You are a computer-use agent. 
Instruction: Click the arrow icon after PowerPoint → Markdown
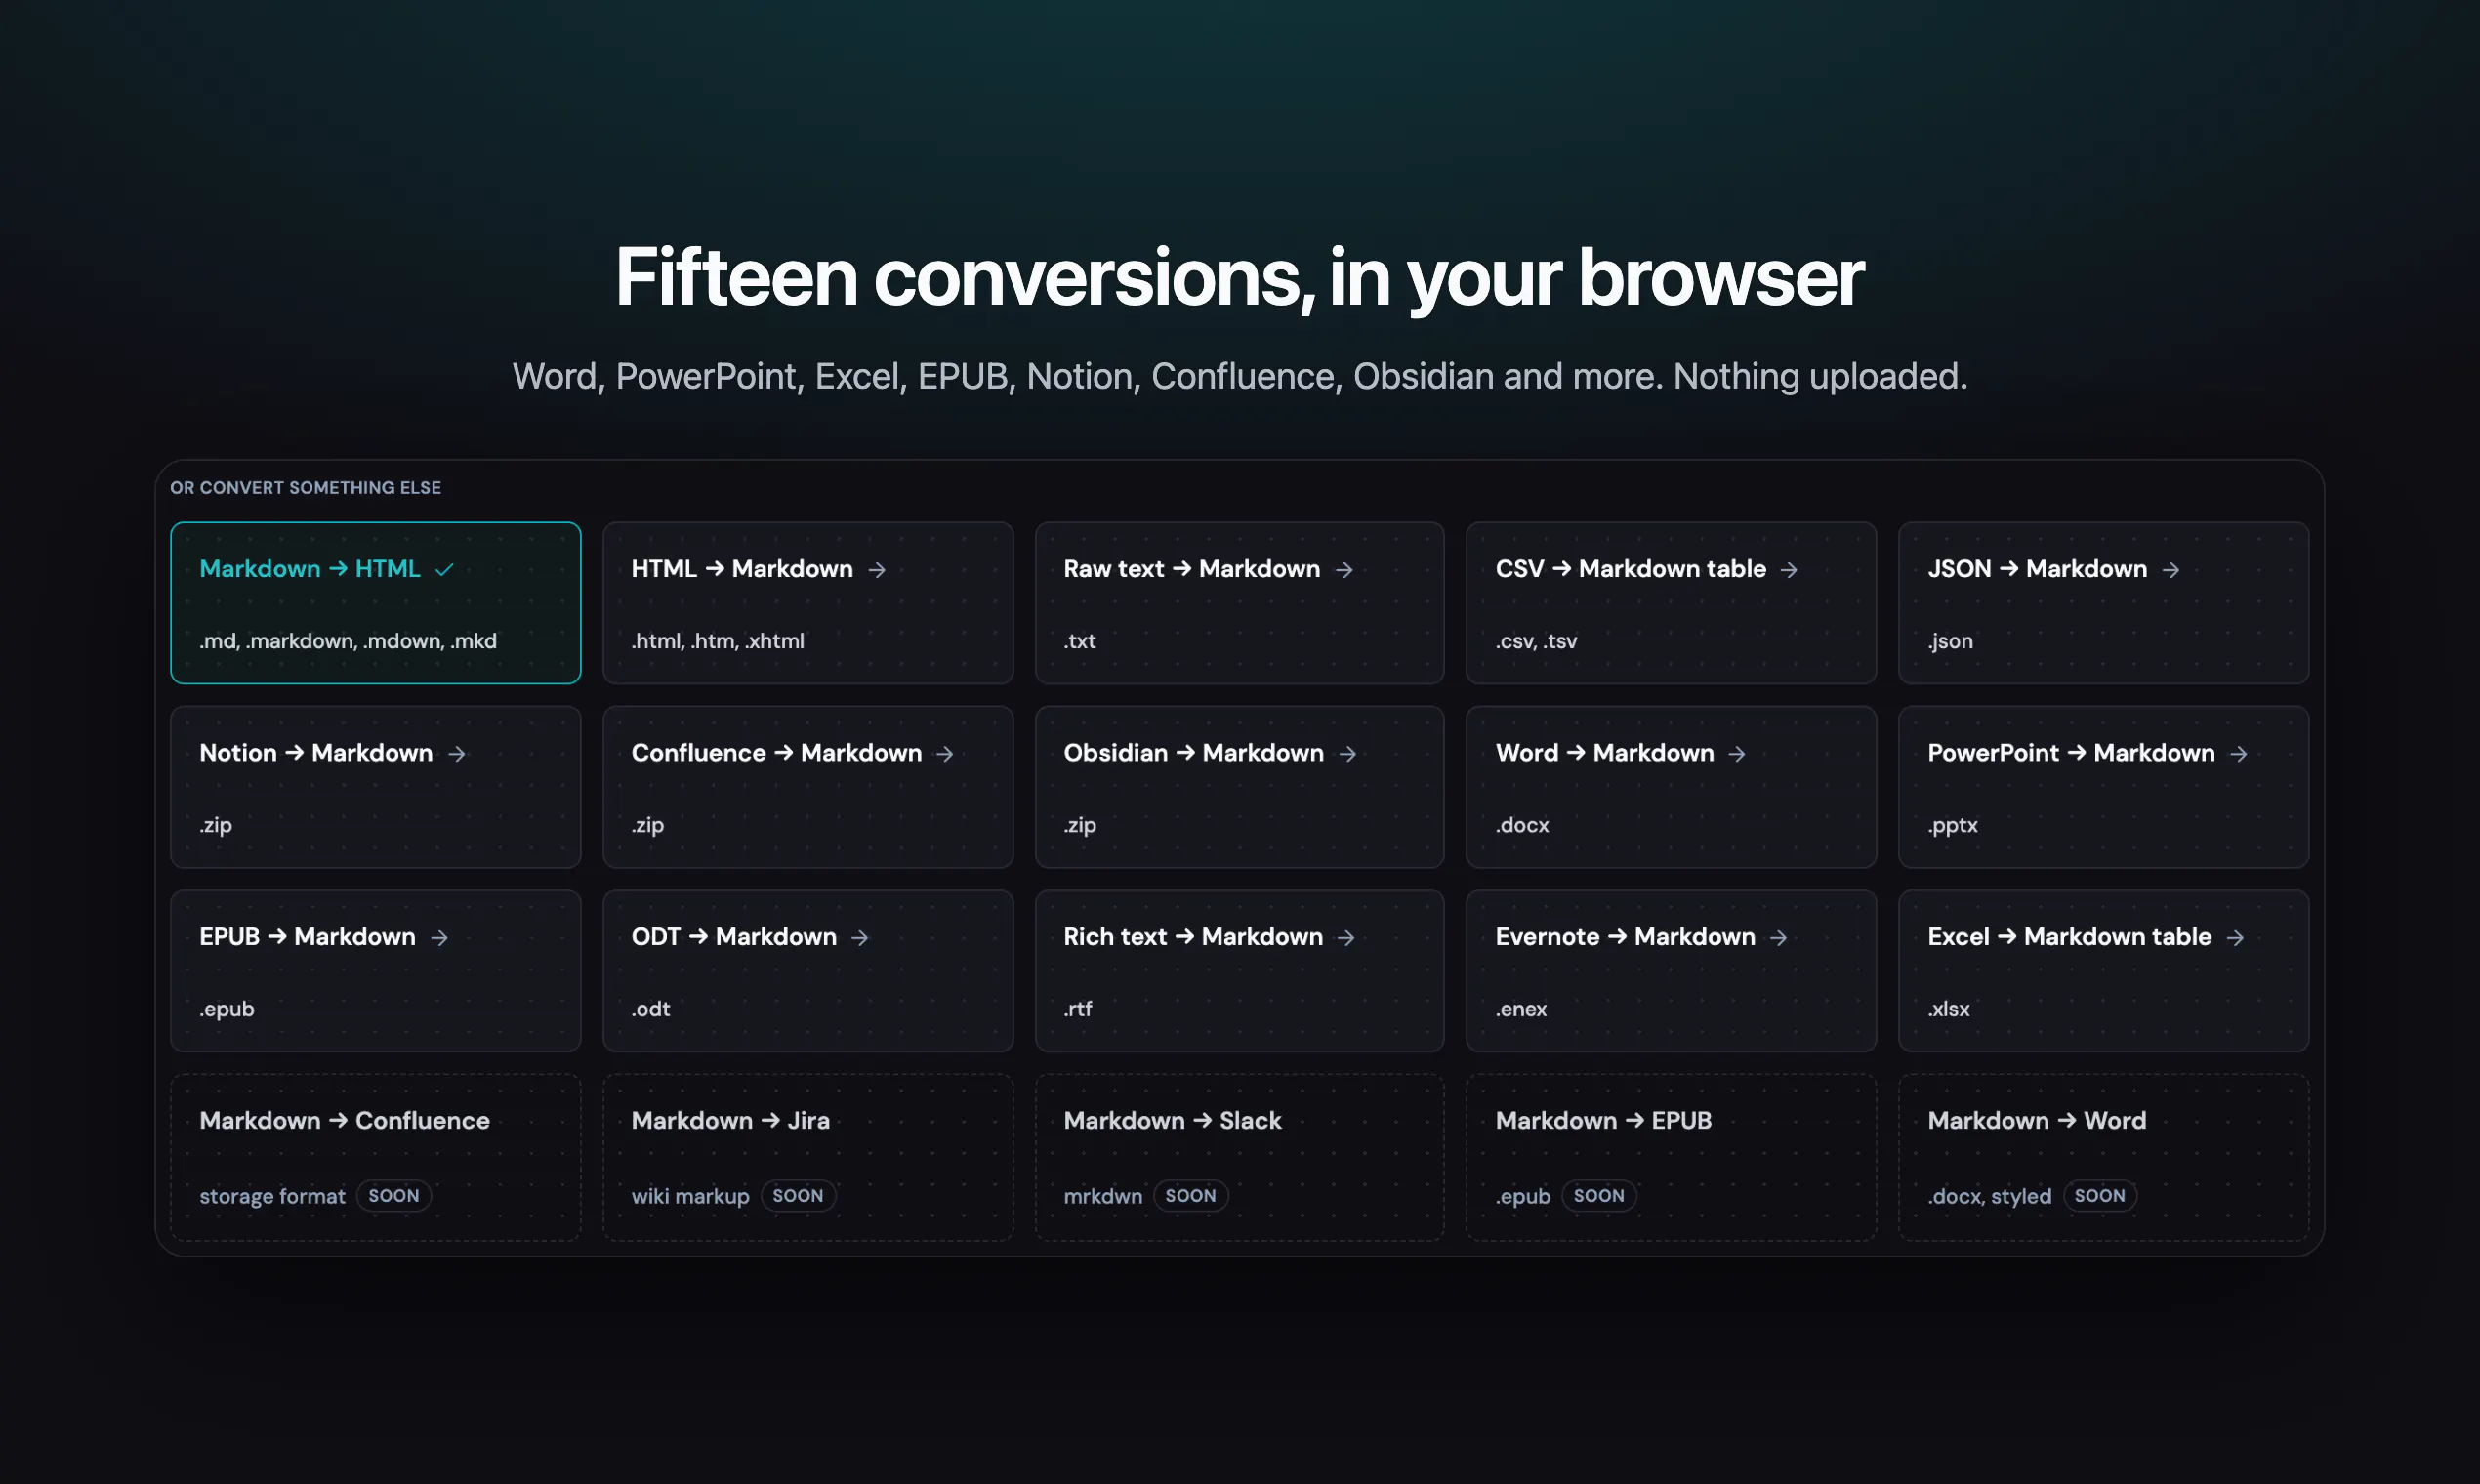pos(2238,753)
